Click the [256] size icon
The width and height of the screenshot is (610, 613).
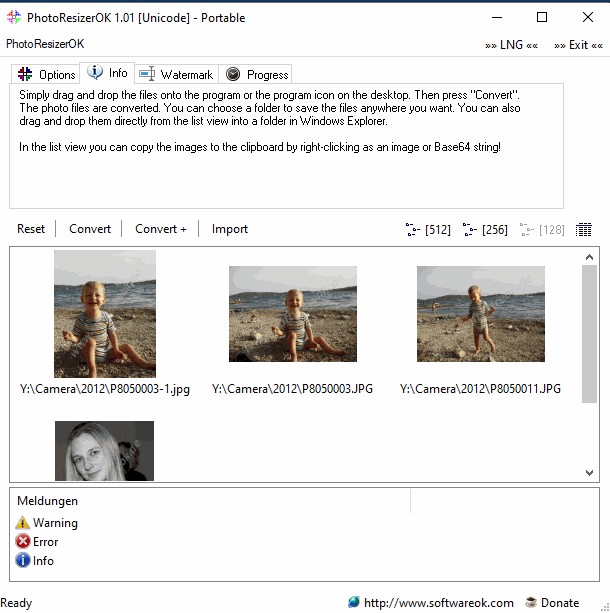[470, 229]
